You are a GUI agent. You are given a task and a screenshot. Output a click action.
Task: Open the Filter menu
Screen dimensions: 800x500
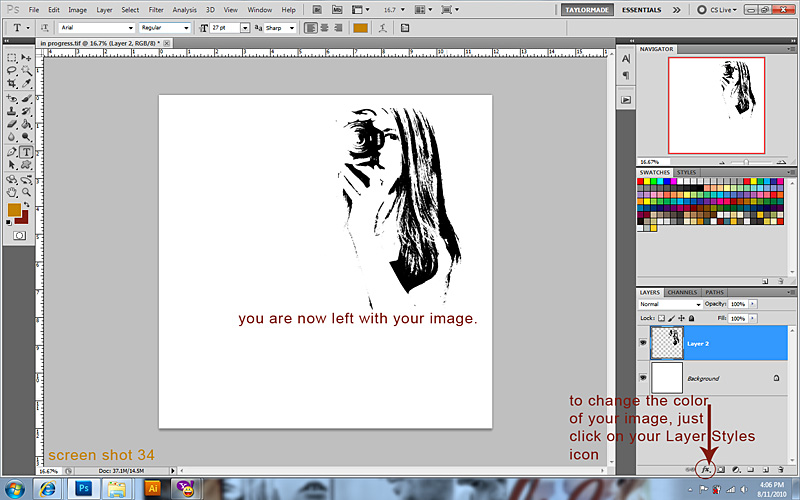coord(156,10)
